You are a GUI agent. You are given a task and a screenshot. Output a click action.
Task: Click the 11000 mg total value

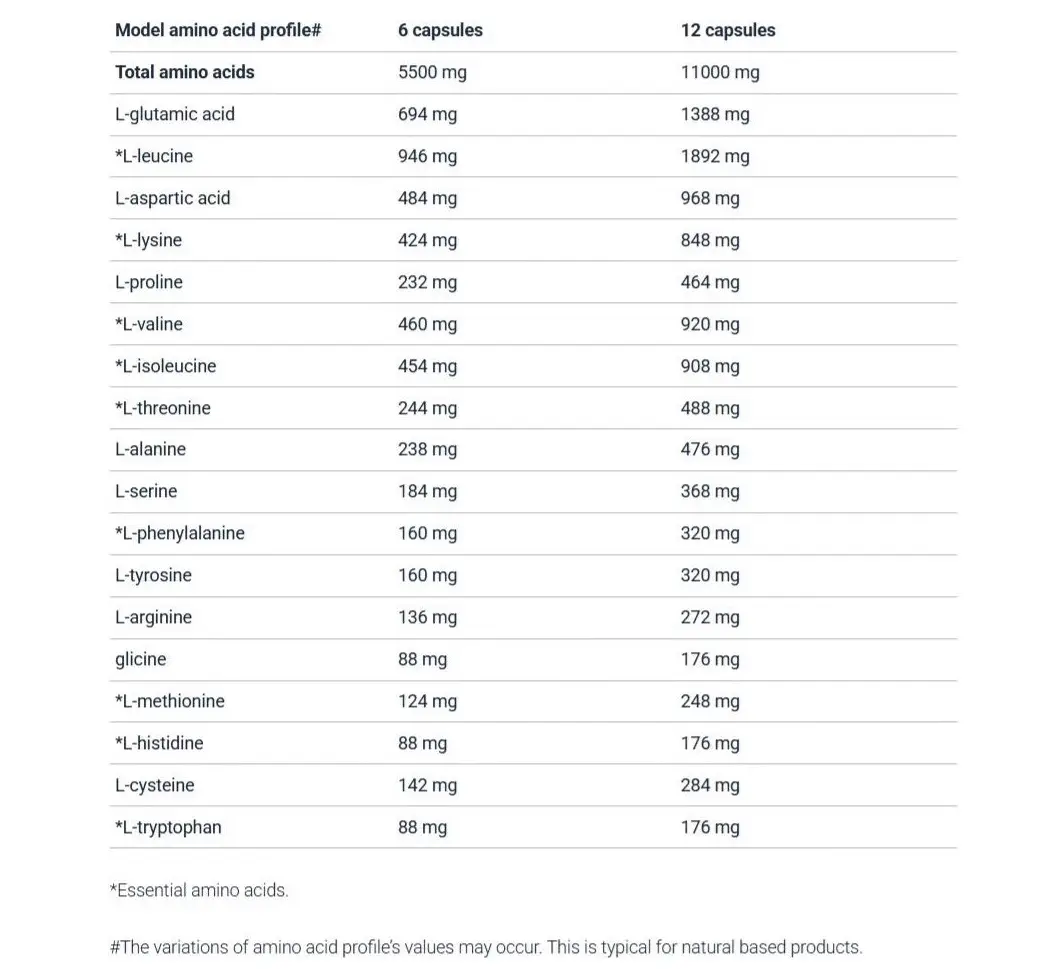[720, 72]
